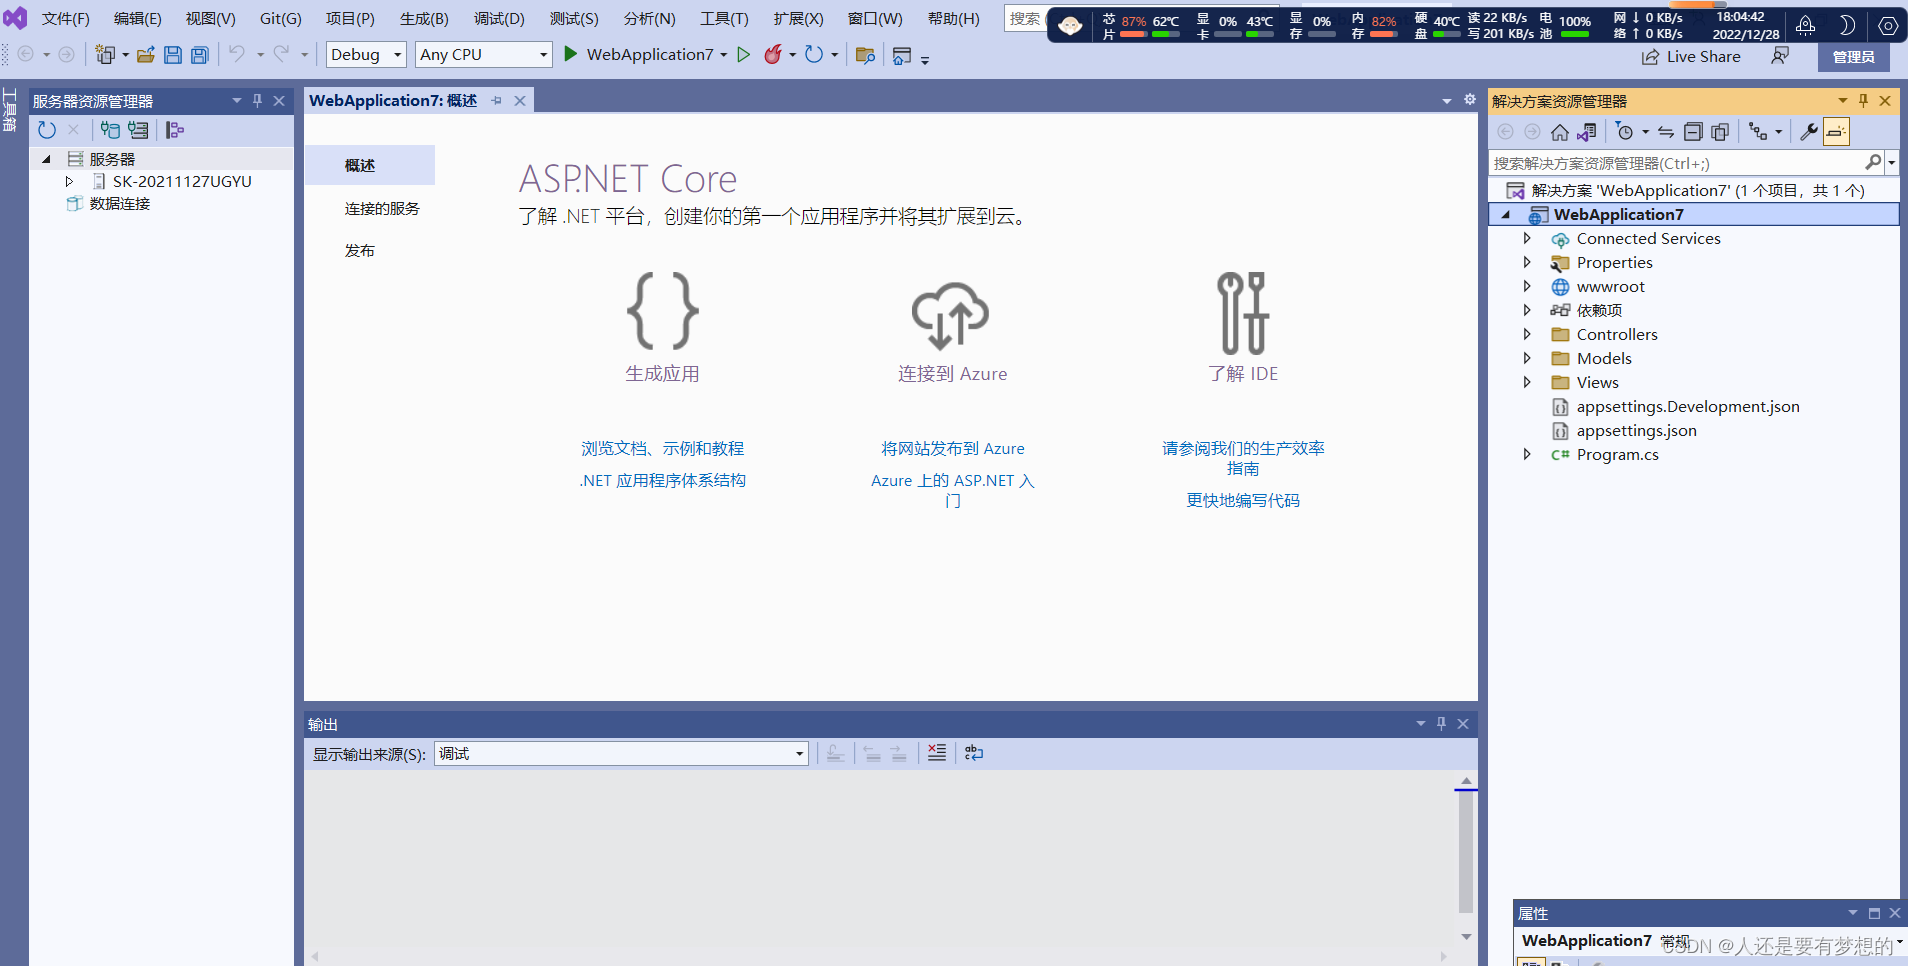Start debugging WebApplication7 with the green play button
Screen dimensions: 1908x966
tap(571, 54)
